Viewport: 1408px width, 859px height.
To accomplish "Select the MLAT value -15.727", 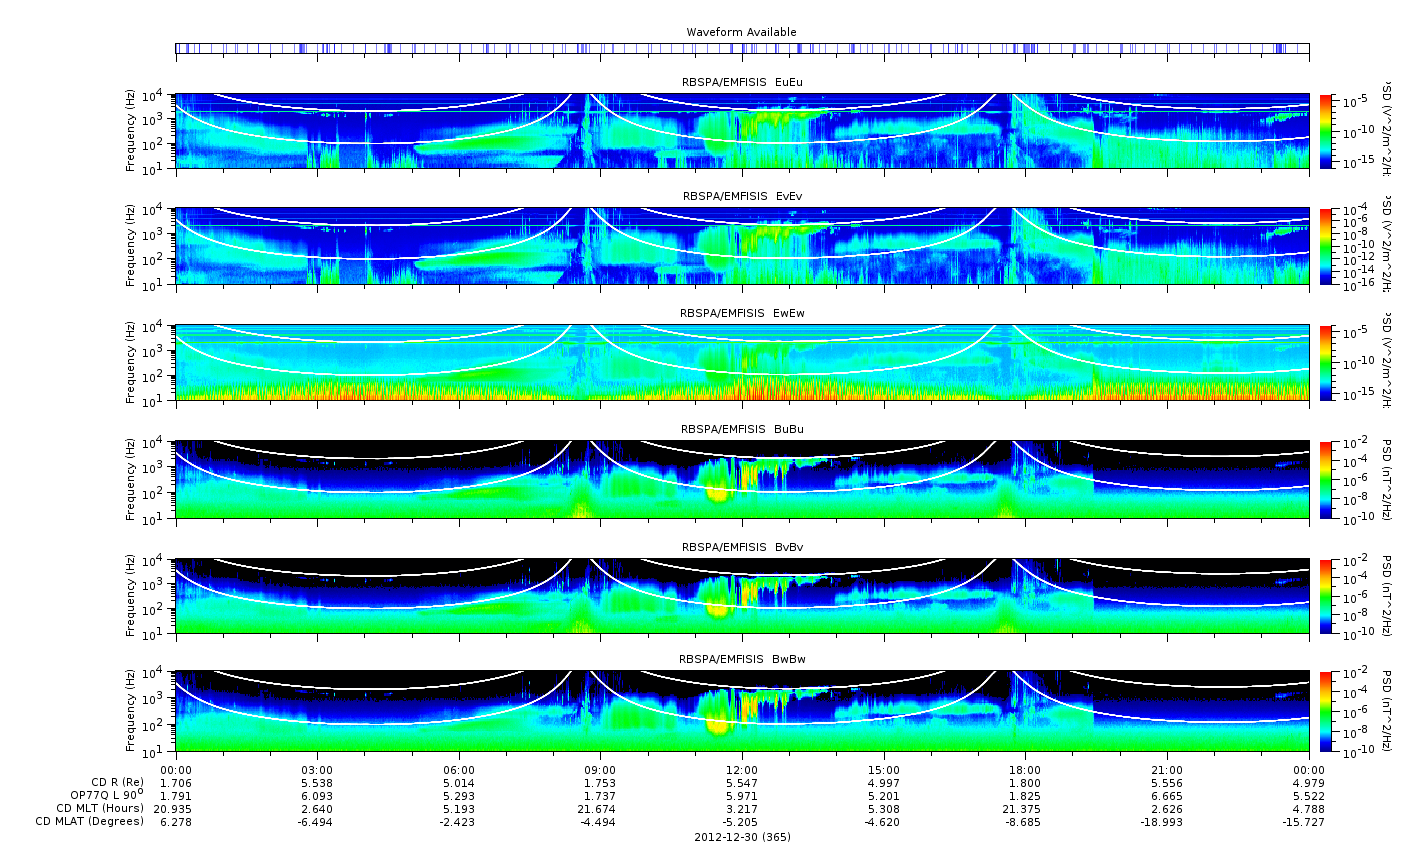I will coord(1306,821).
